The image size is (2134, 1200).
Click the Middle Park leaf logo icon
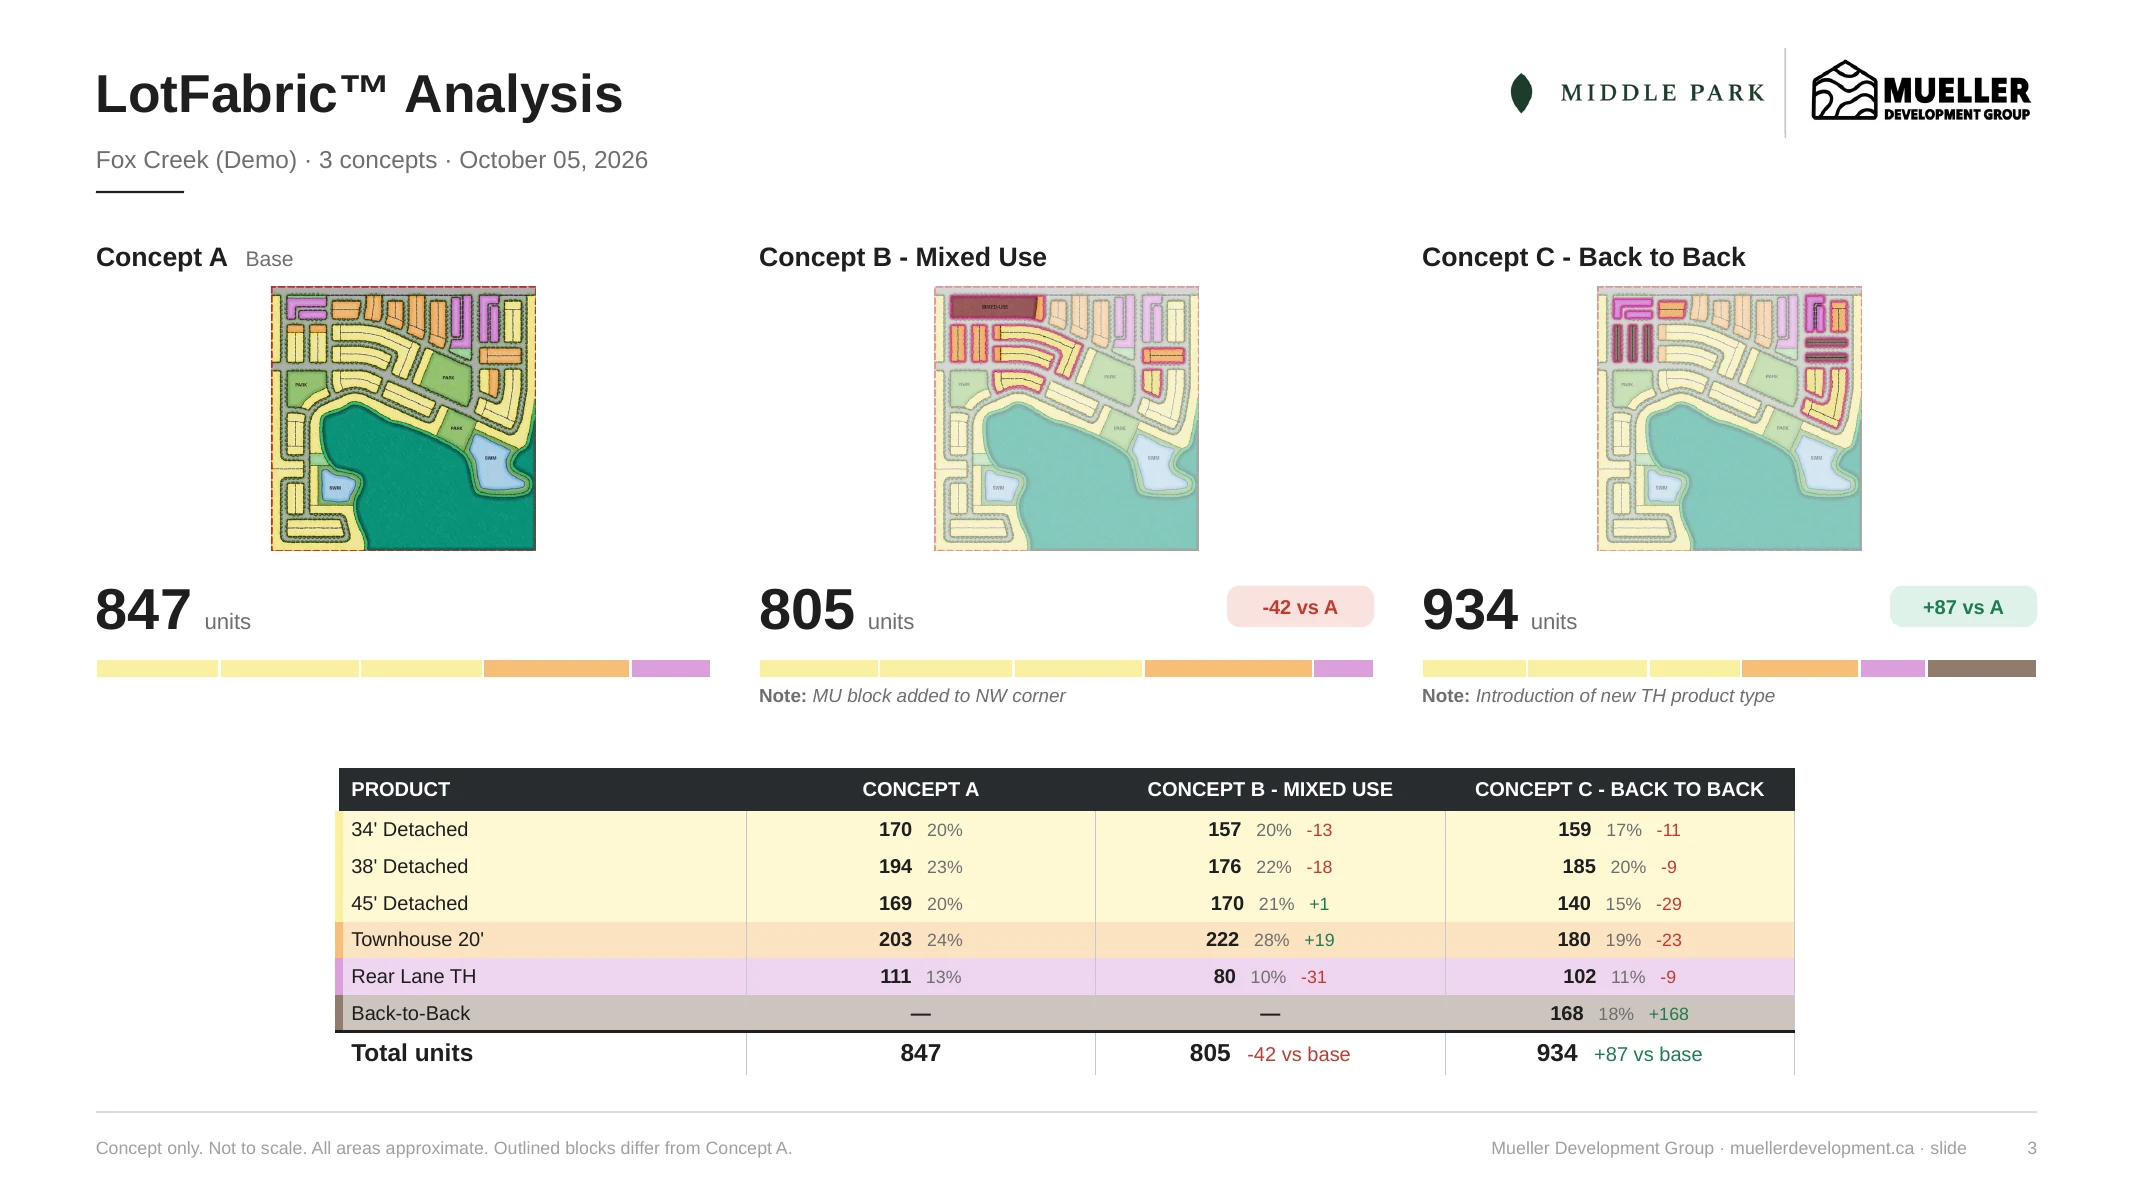[1521, 93]
